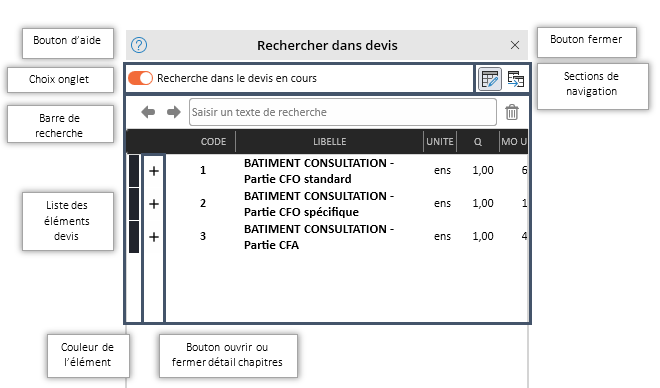660x388 pixels.
Task: Click code cell '1'
Action: pos(203,170)
